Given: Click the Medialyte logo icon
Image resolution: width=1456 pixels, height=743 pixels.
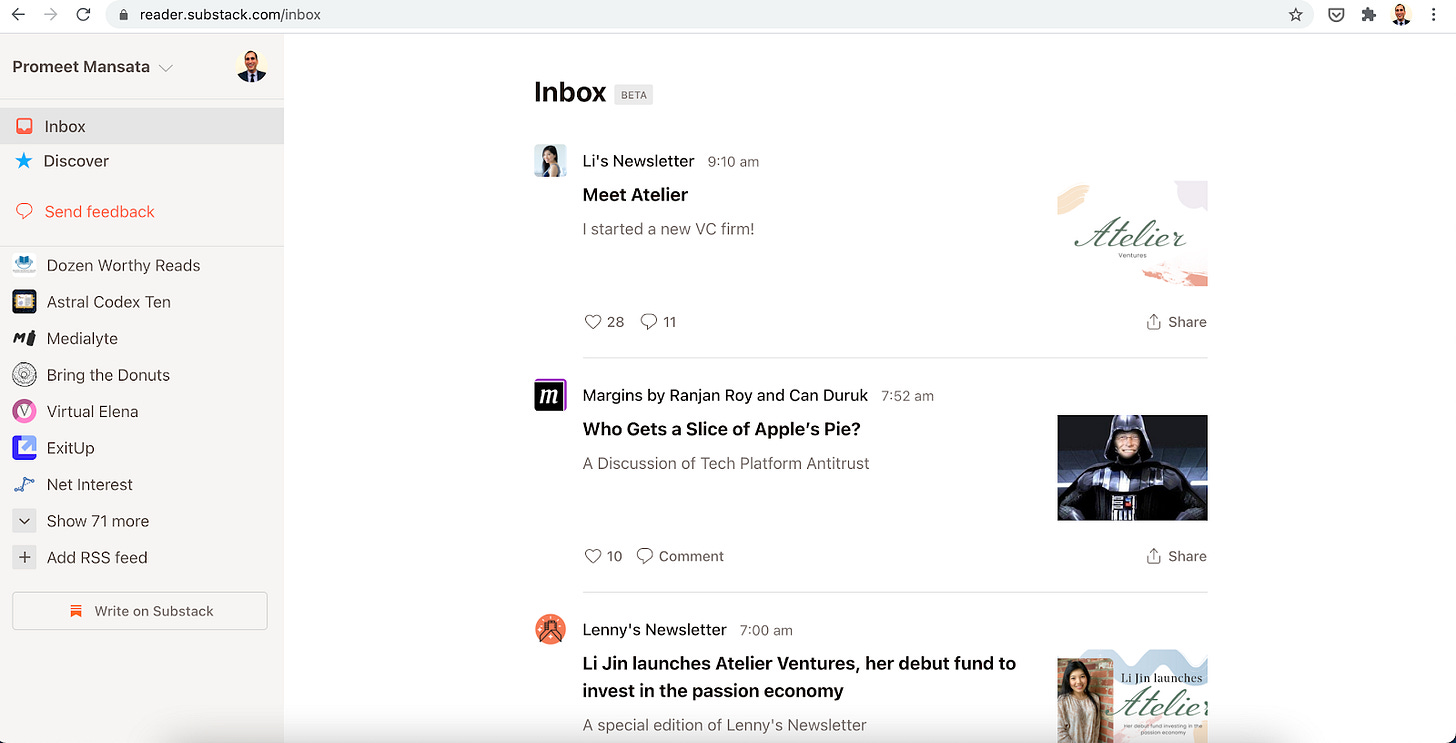Looking at the screenshot, I should (24, 338).
